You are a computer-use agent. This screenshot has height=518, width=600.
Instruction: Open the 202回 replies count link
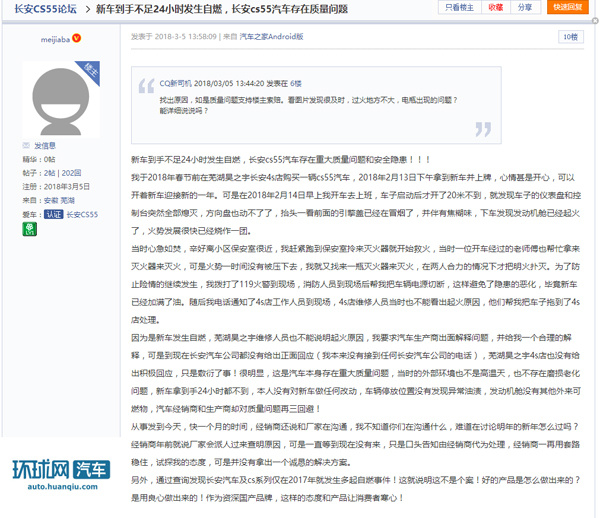point(72,173)
